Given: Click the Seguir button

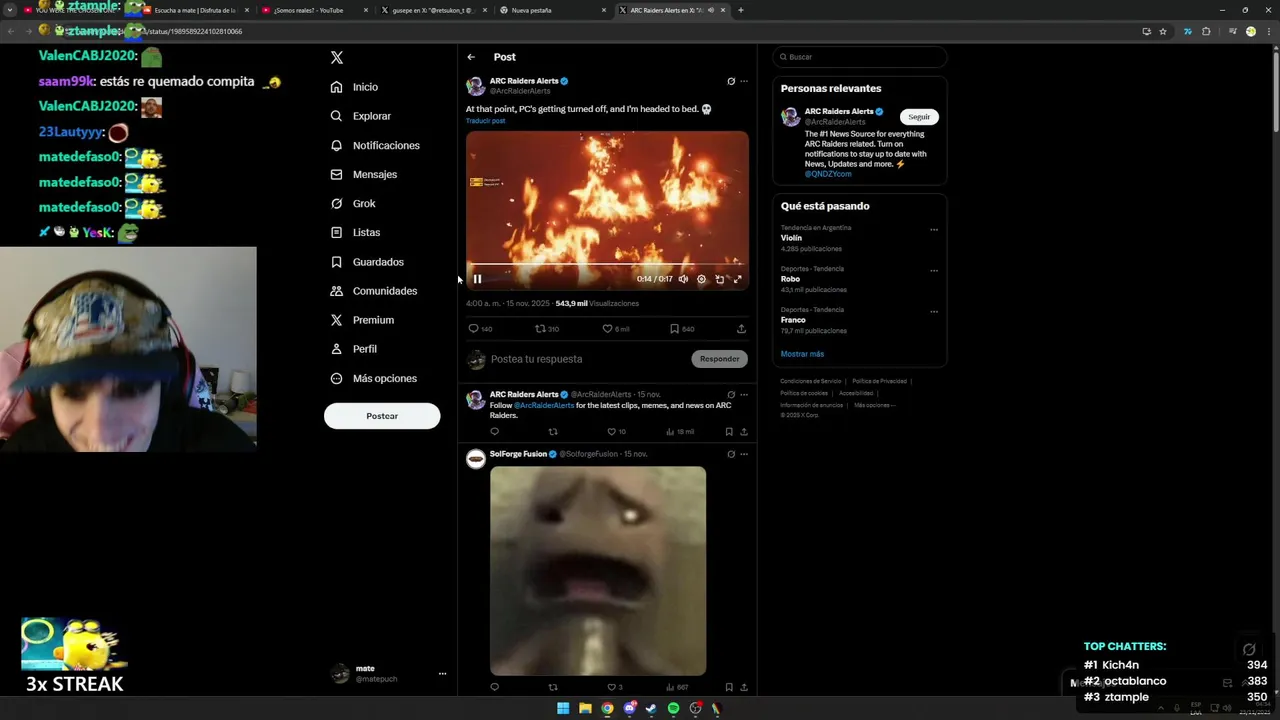Looking at the screenshot, I should 919,117.
